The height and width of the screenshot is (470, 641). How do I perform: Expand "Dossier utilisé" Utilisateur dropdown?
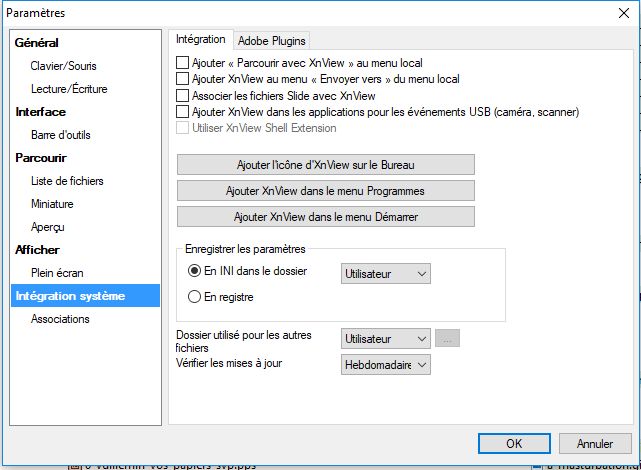pyautogui.click(x=385, y=340)
